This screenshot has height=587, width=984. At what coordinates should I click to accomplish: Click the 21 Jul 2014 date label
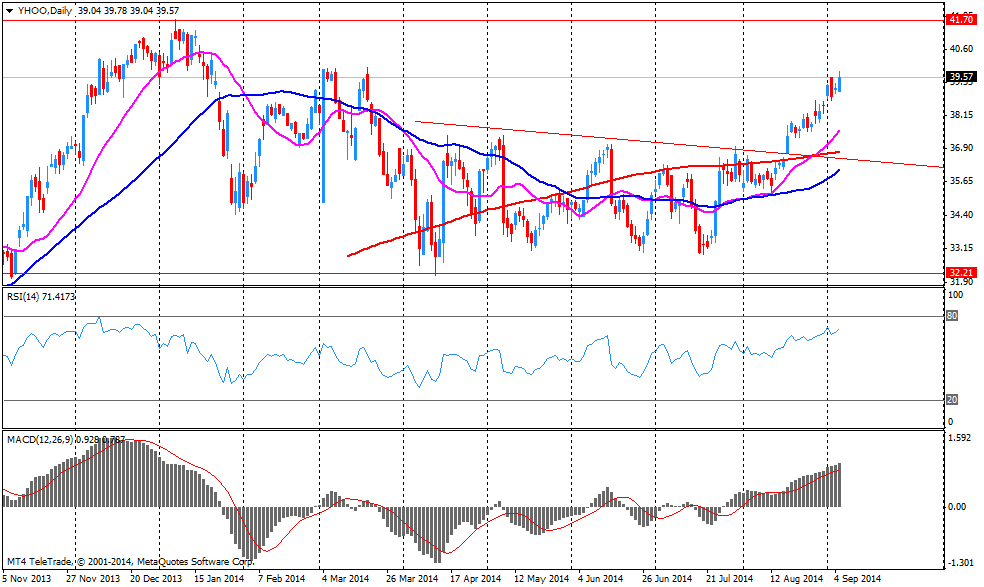pyautogui.click(x=729, y=578)
